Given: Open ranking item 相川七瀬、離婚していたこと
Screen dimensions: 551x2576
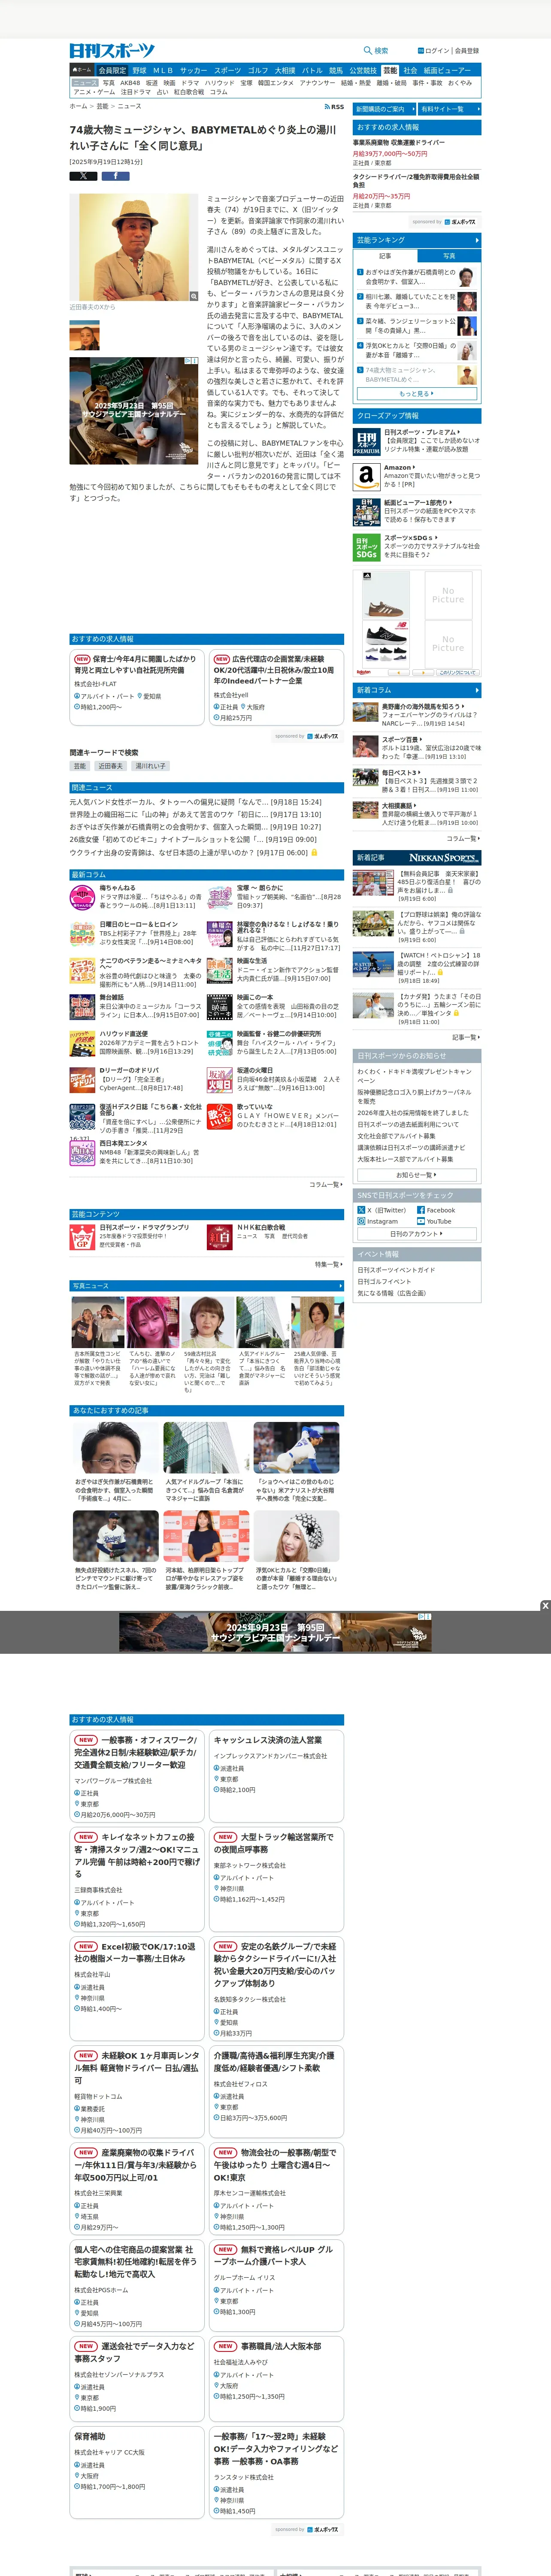Looking at the screenshot, I should click(411, 301).
